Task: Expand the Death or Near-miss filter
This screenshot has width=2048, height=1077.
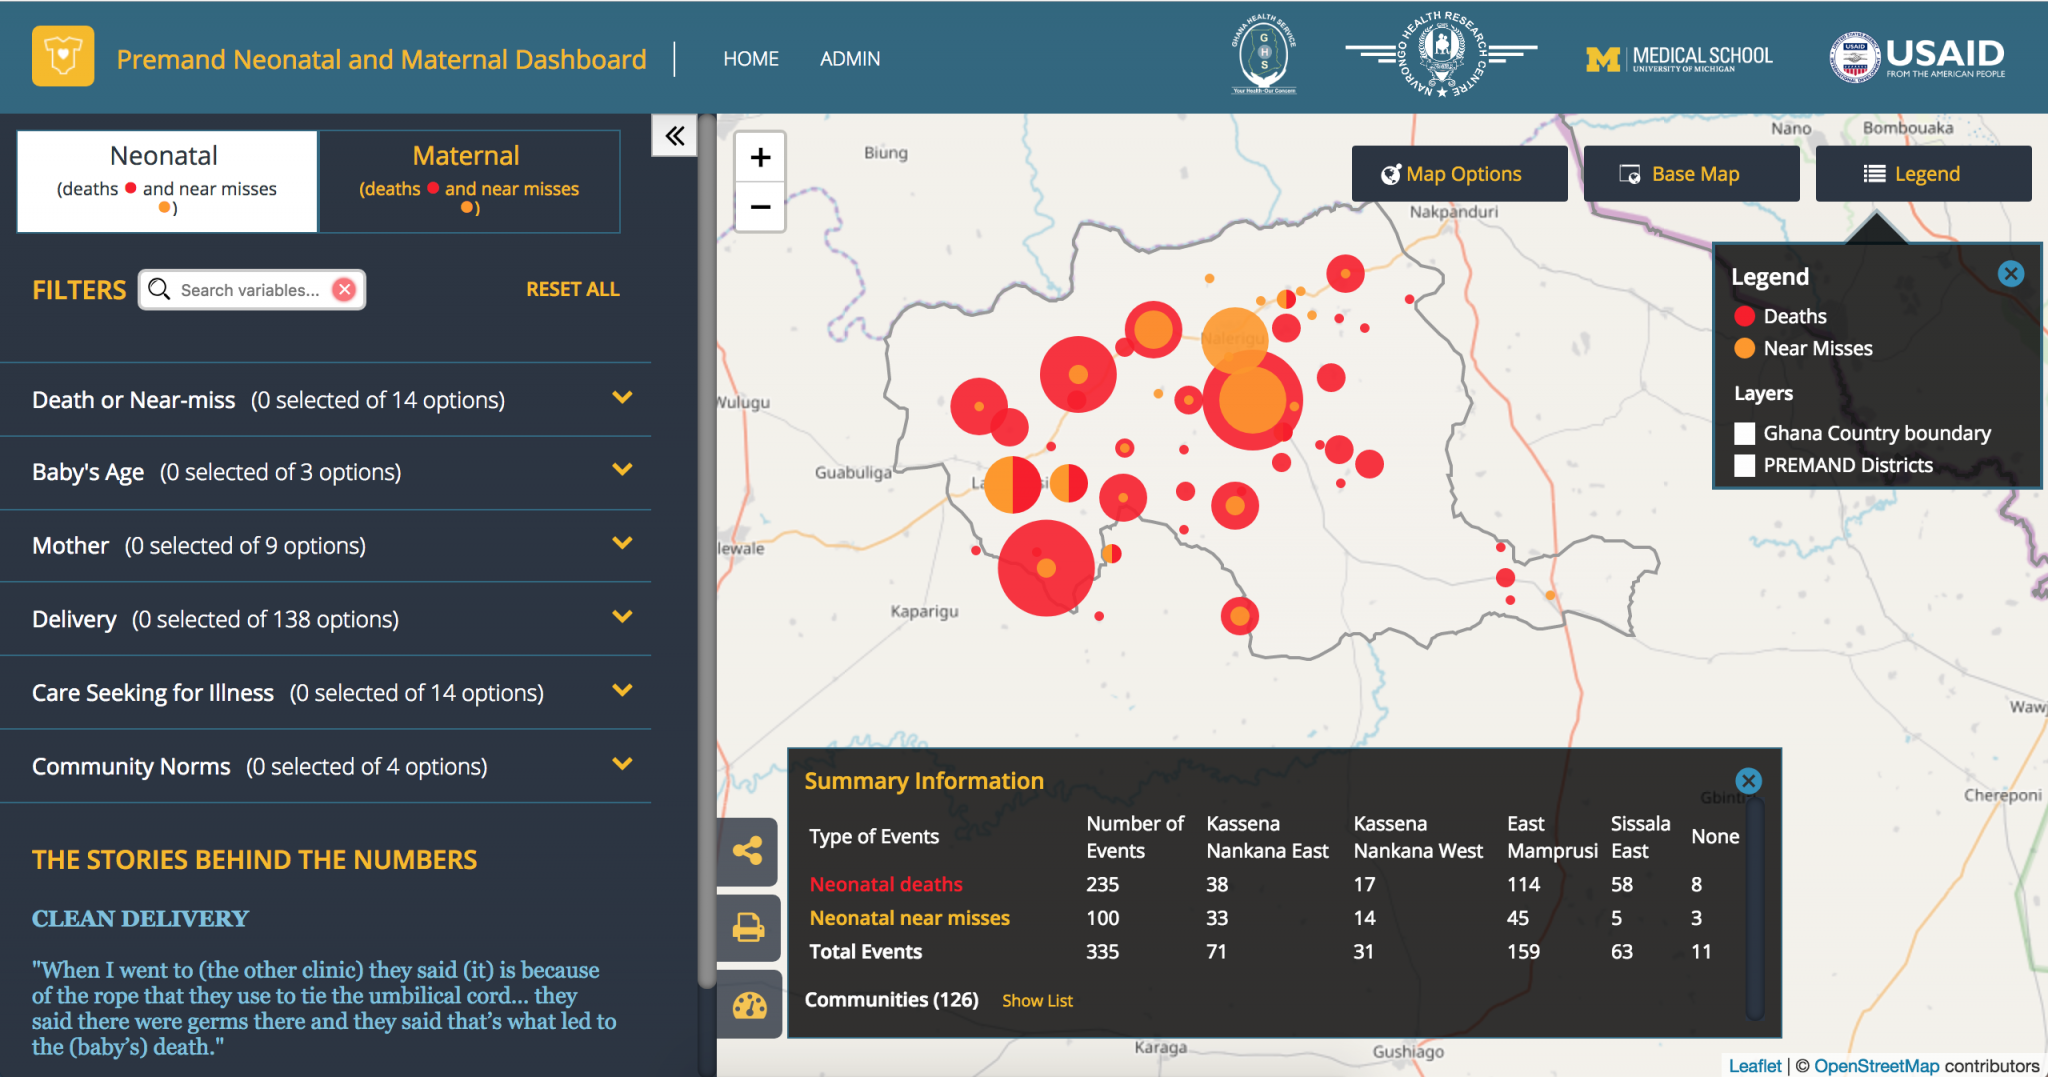Action: coord(622,398)
